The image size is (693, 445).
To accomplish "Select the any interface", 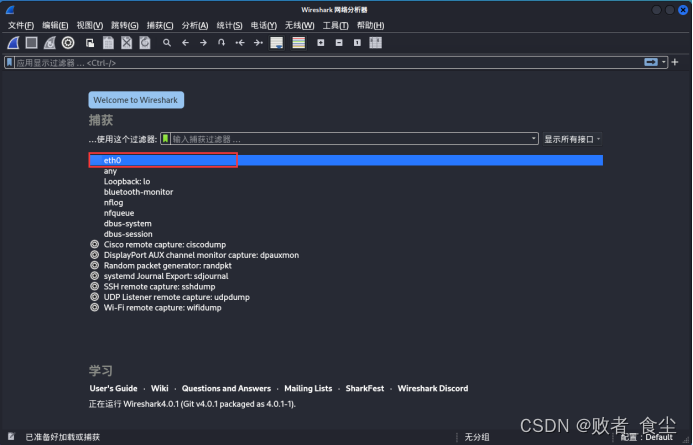I will coord(346,171).
